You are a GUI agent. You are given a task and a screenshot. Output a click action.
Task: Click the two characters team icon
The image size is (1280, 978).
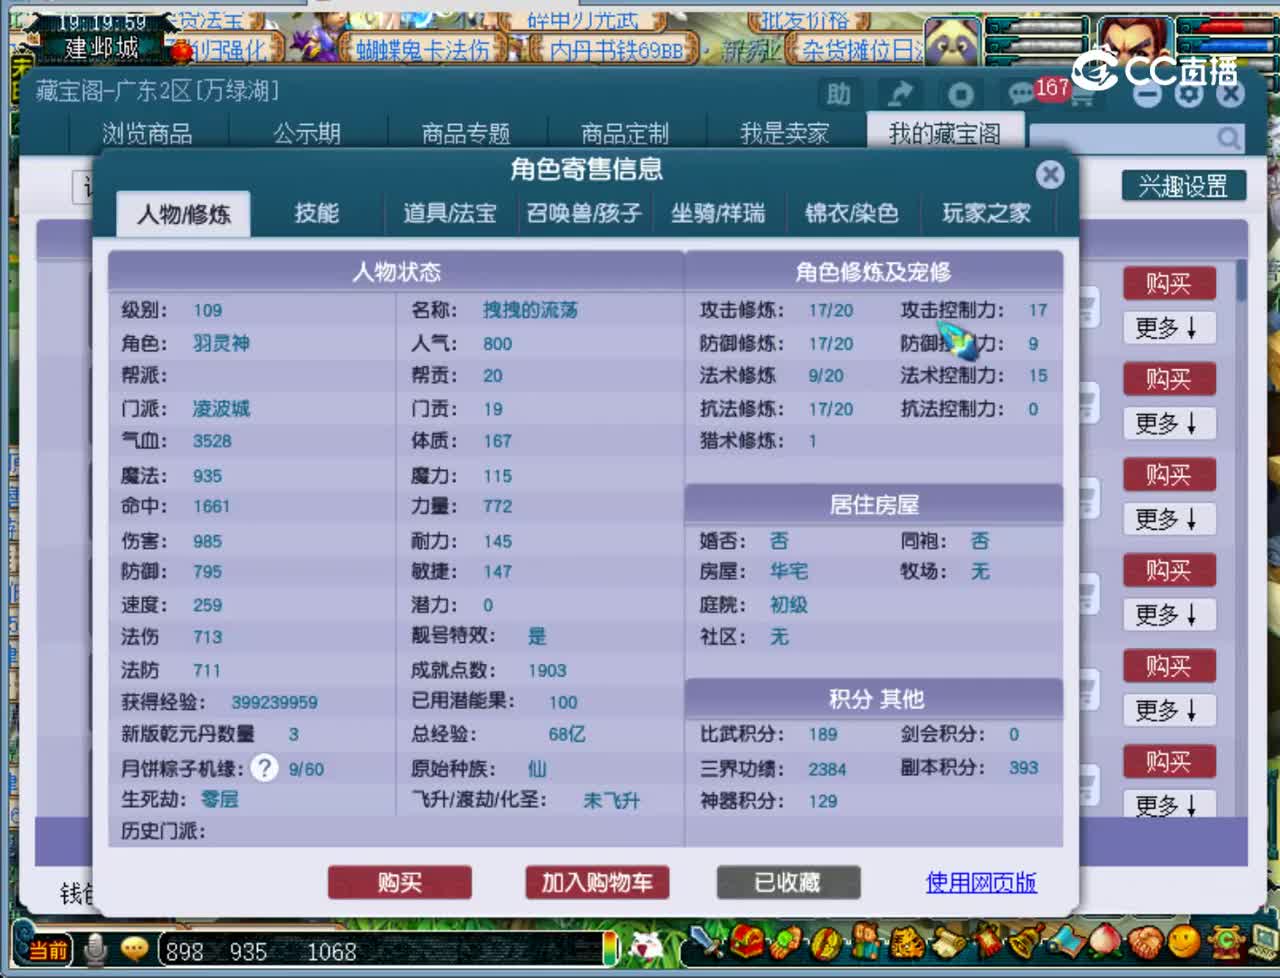point(865,942)
